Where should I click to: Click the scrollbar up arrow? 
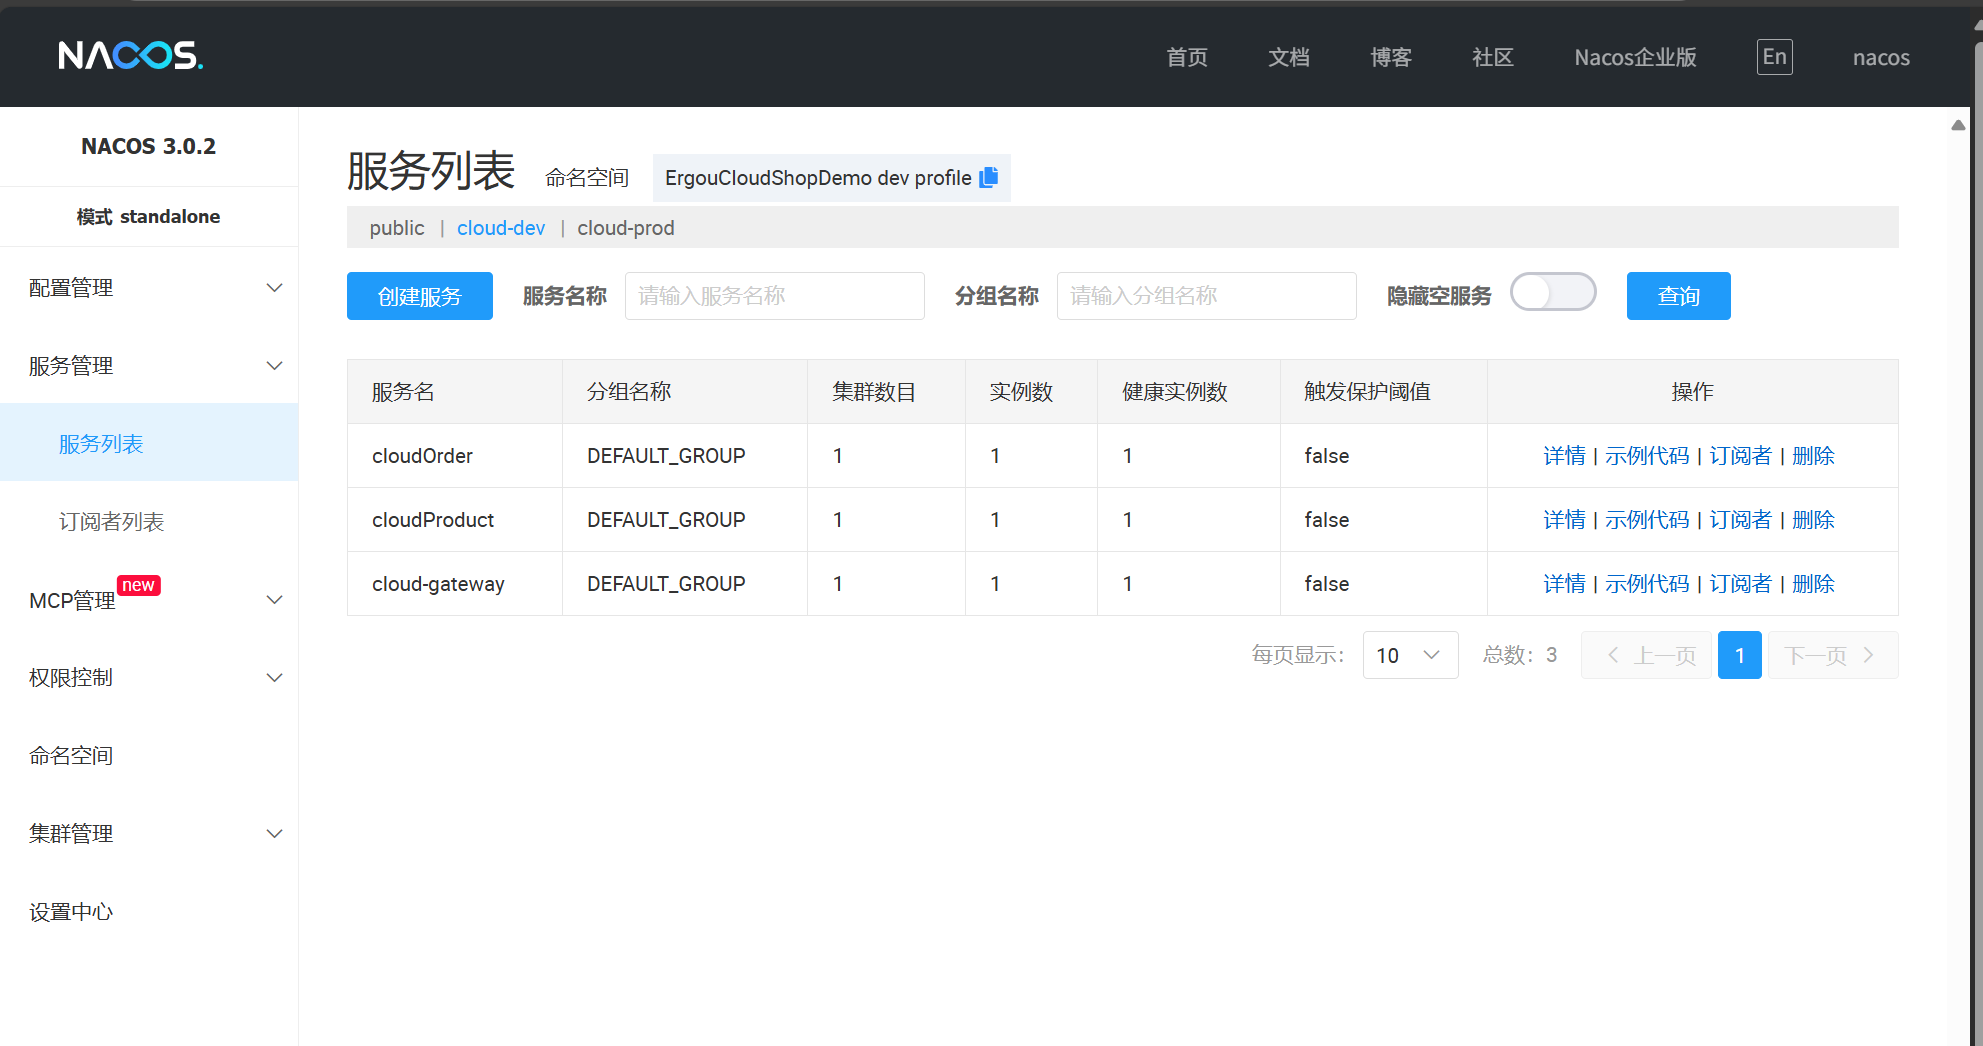pyautogui.click(x=1958, y=125)
